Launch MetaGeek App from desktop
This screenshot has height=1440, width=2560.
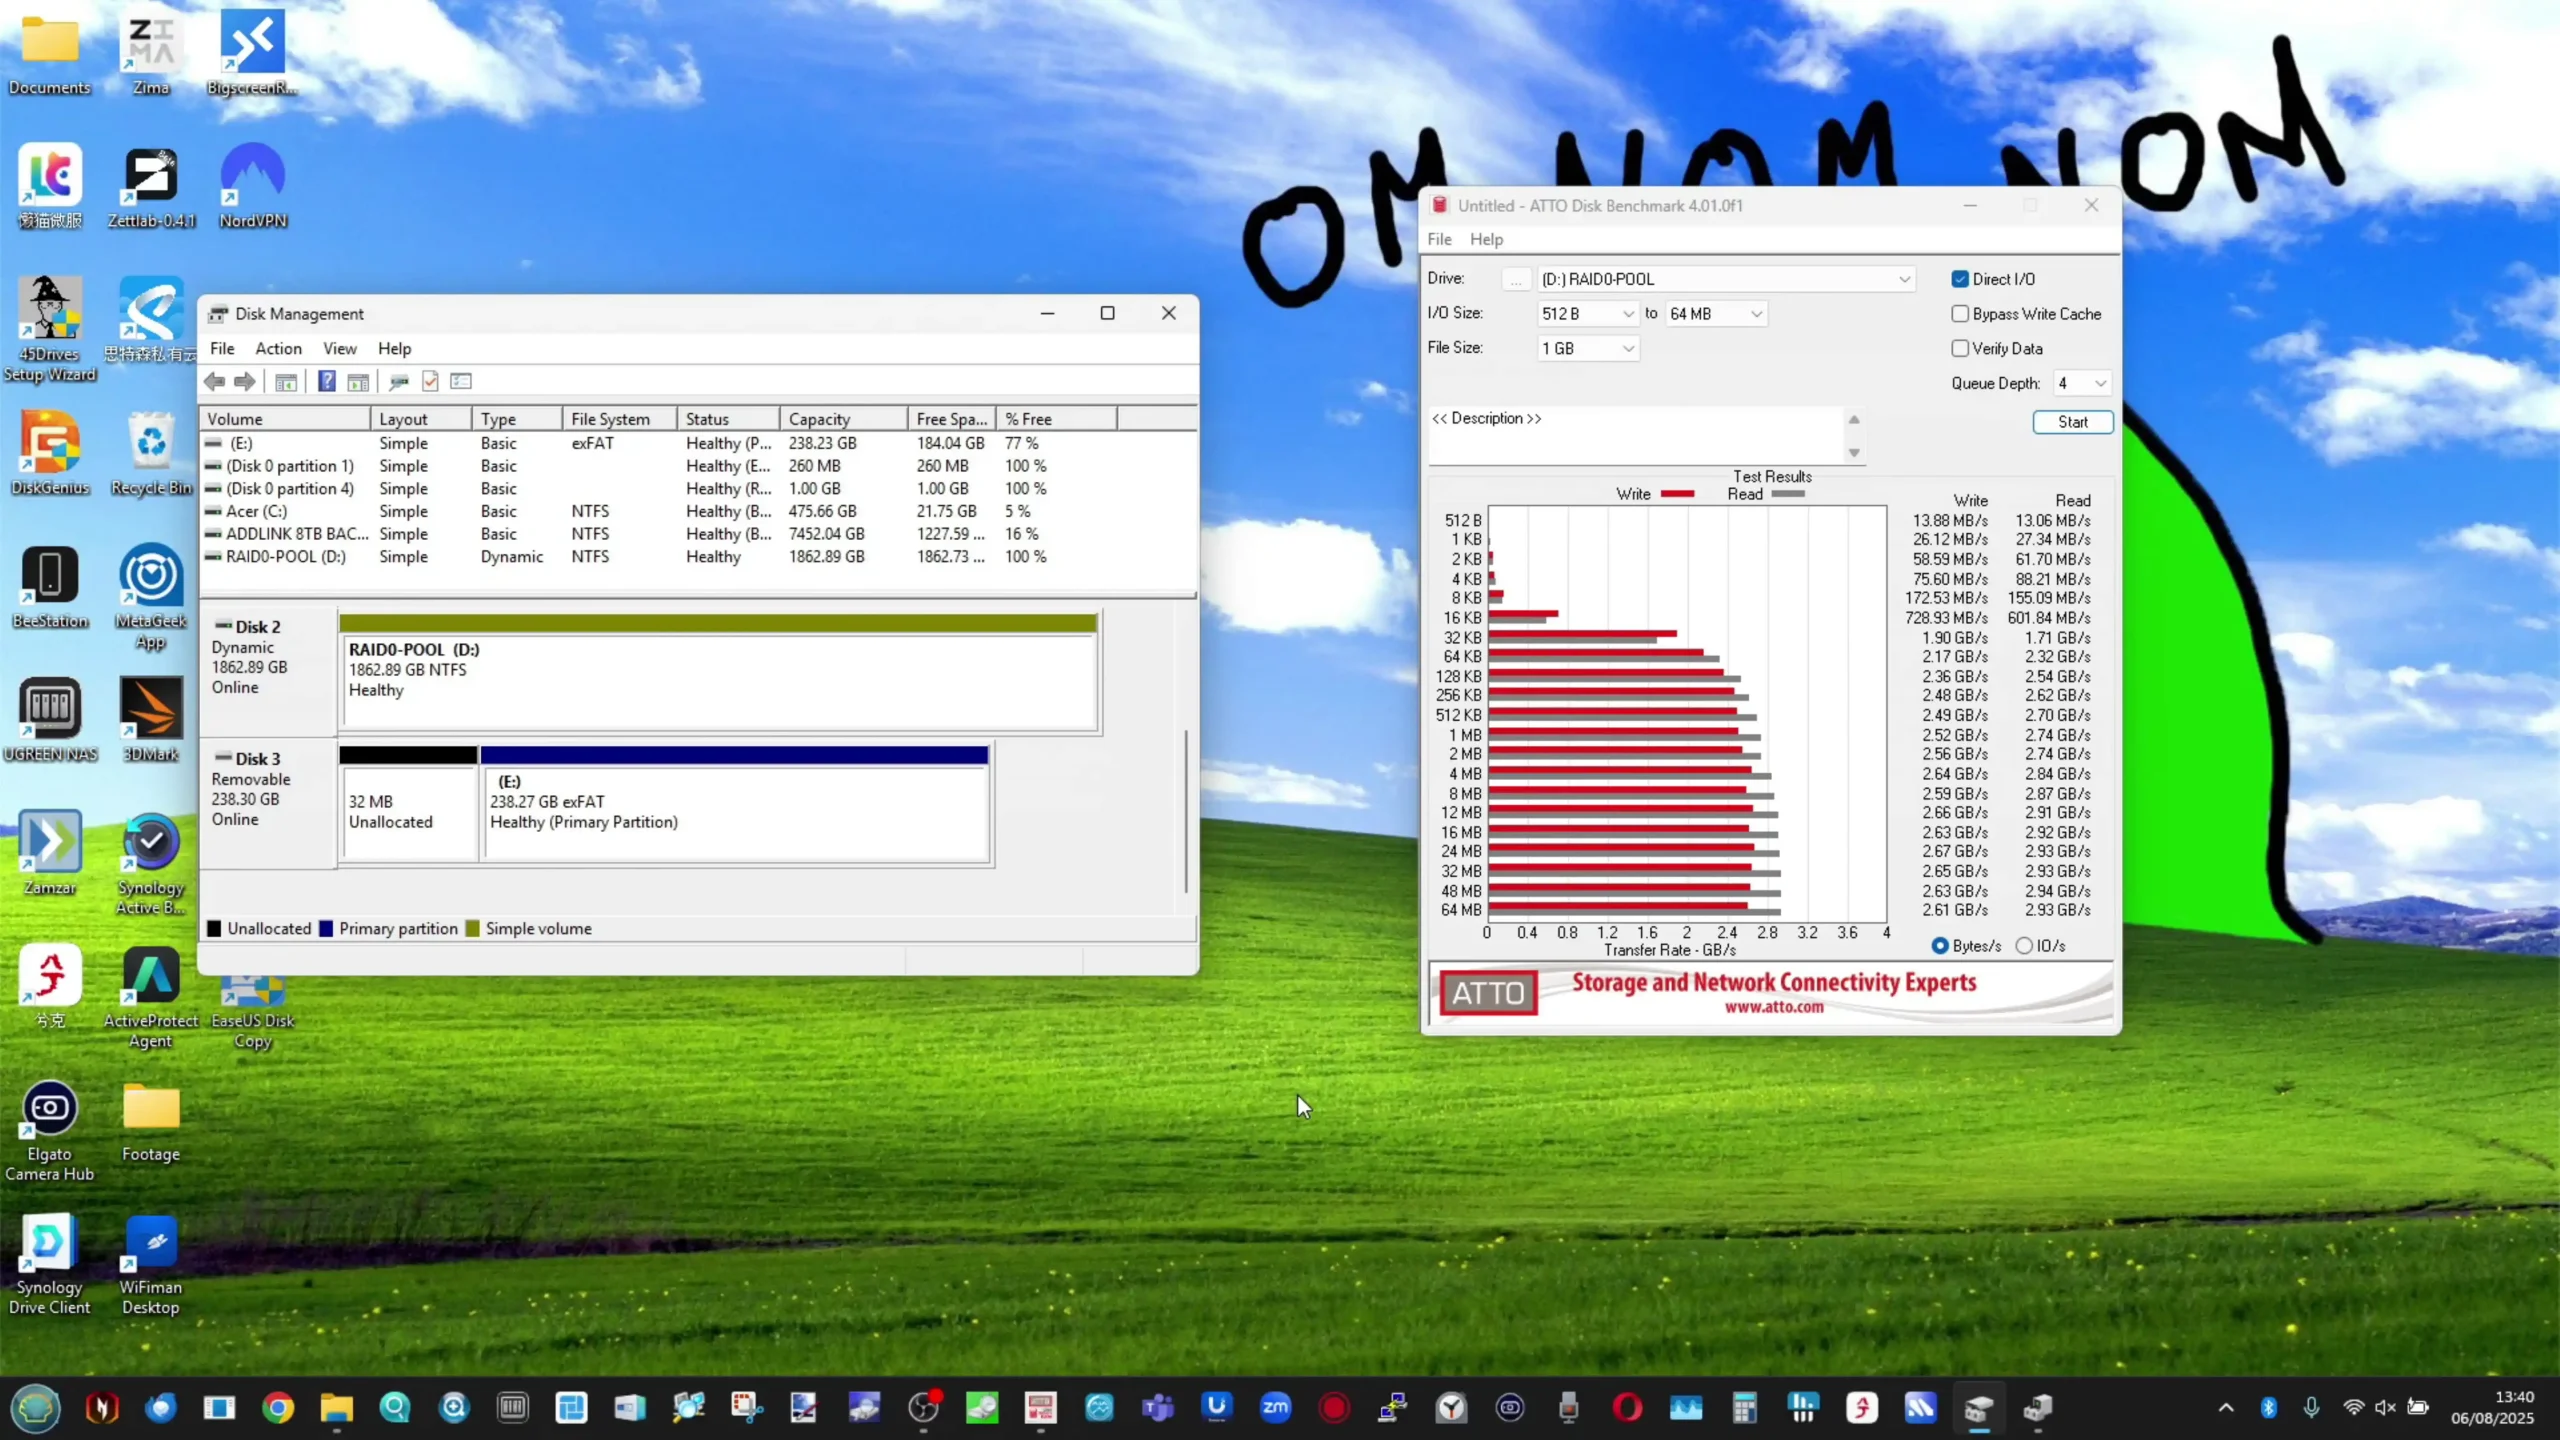click(x=151, y=597)
